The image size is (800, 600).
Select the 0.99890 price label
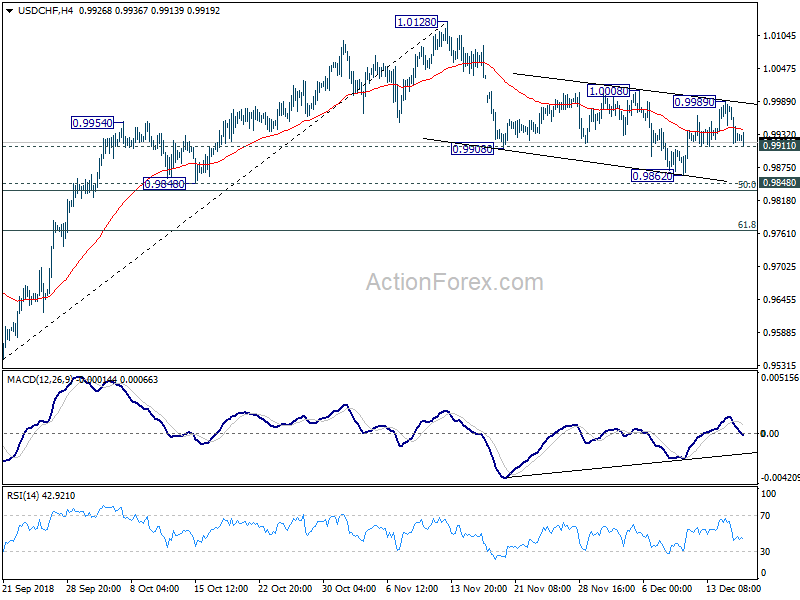[x=694, y=102]
